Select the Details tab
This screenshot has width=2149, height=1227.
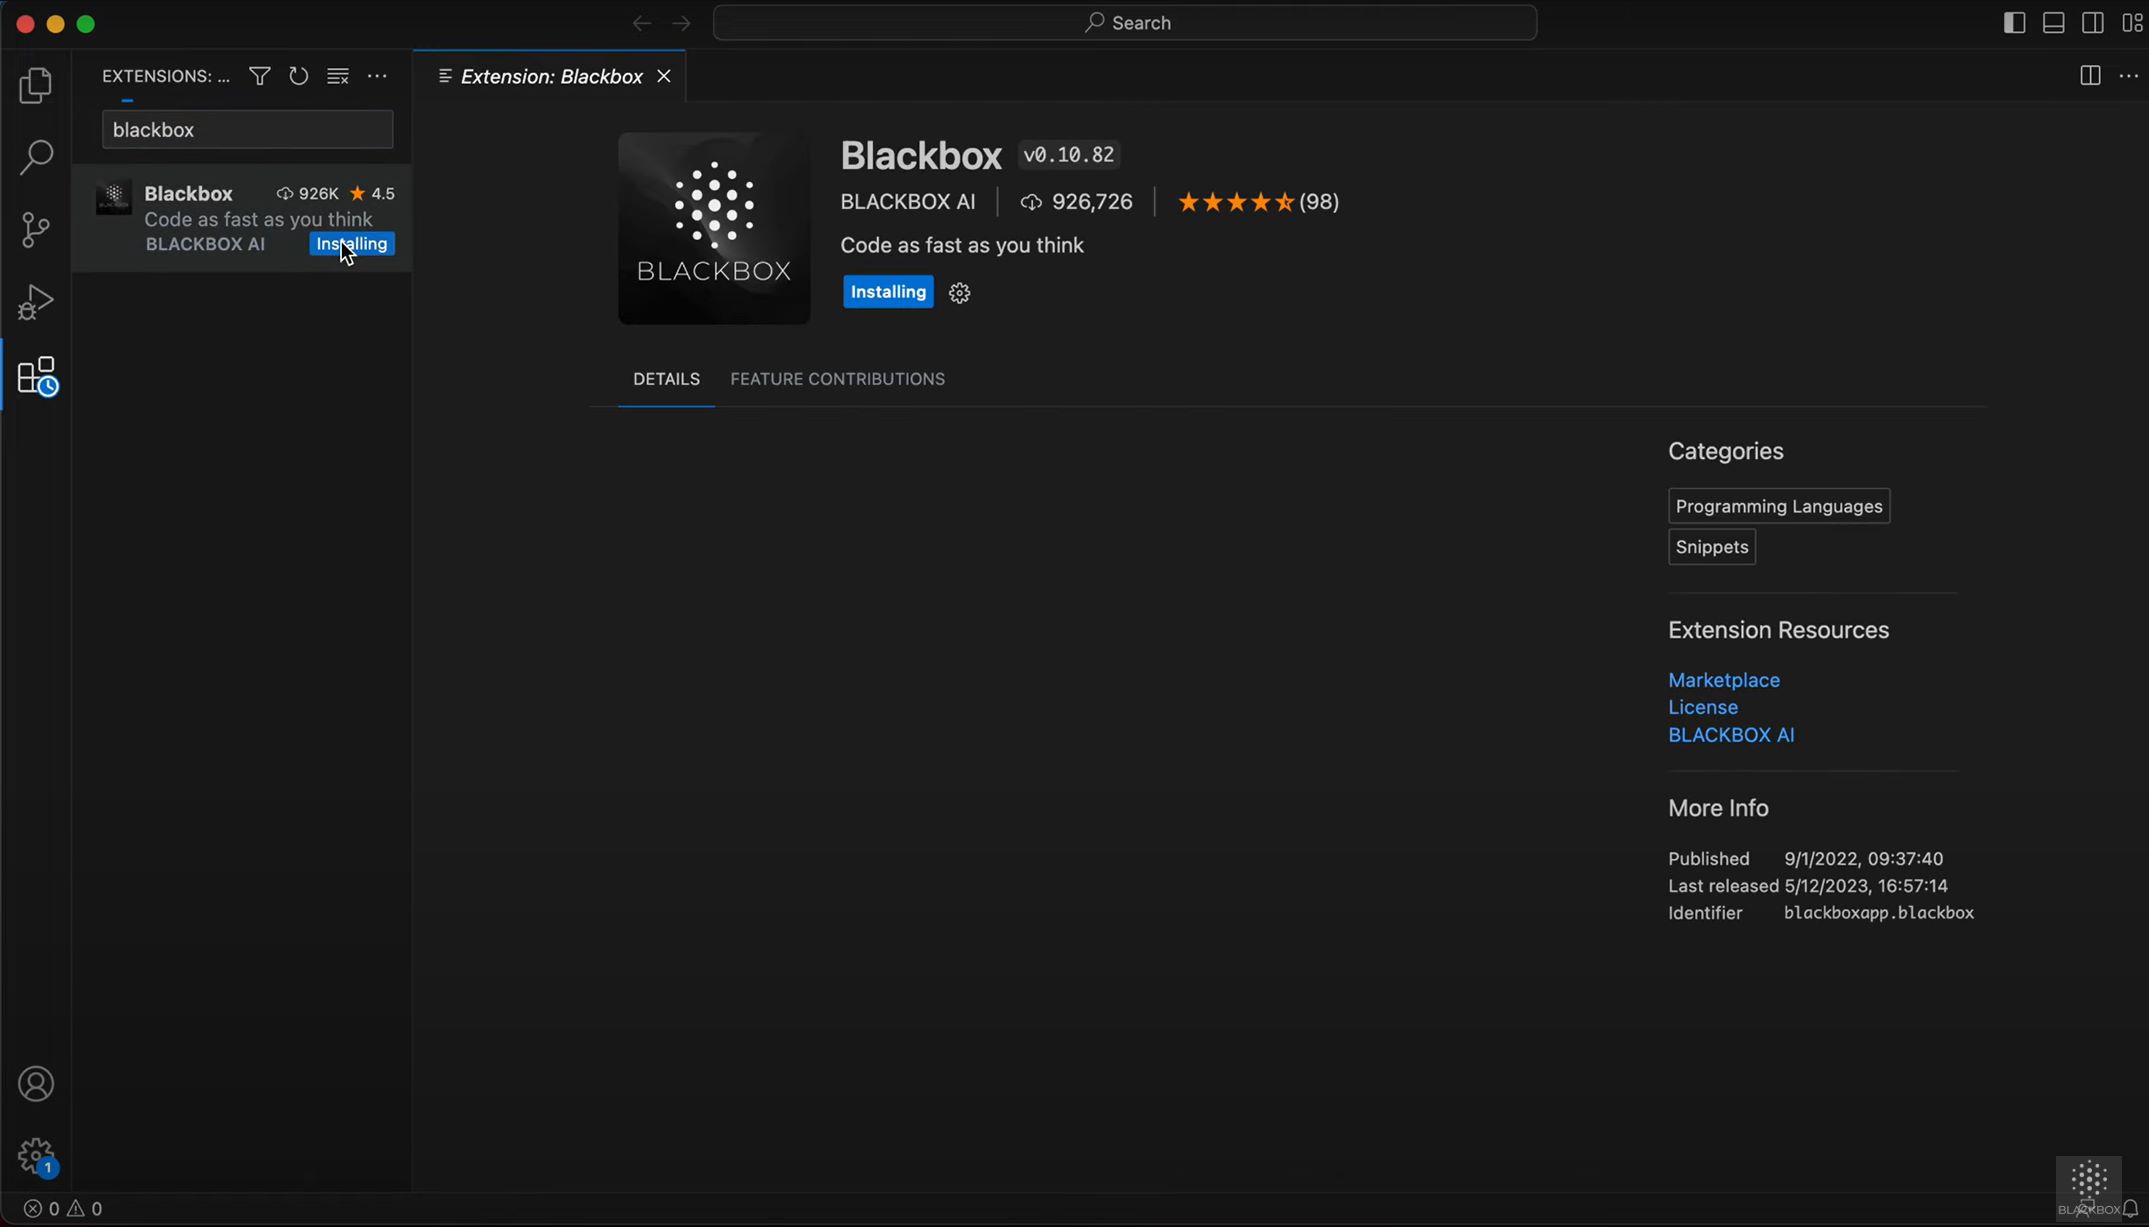coord(666,379)
